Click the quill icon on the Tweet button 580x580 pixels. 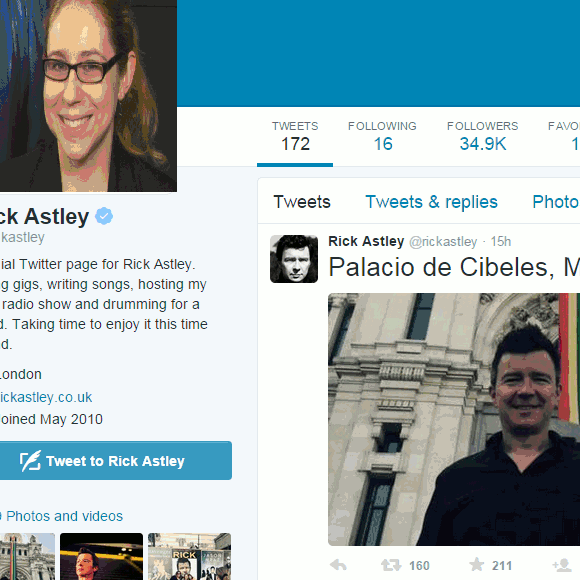coord(30,461)
